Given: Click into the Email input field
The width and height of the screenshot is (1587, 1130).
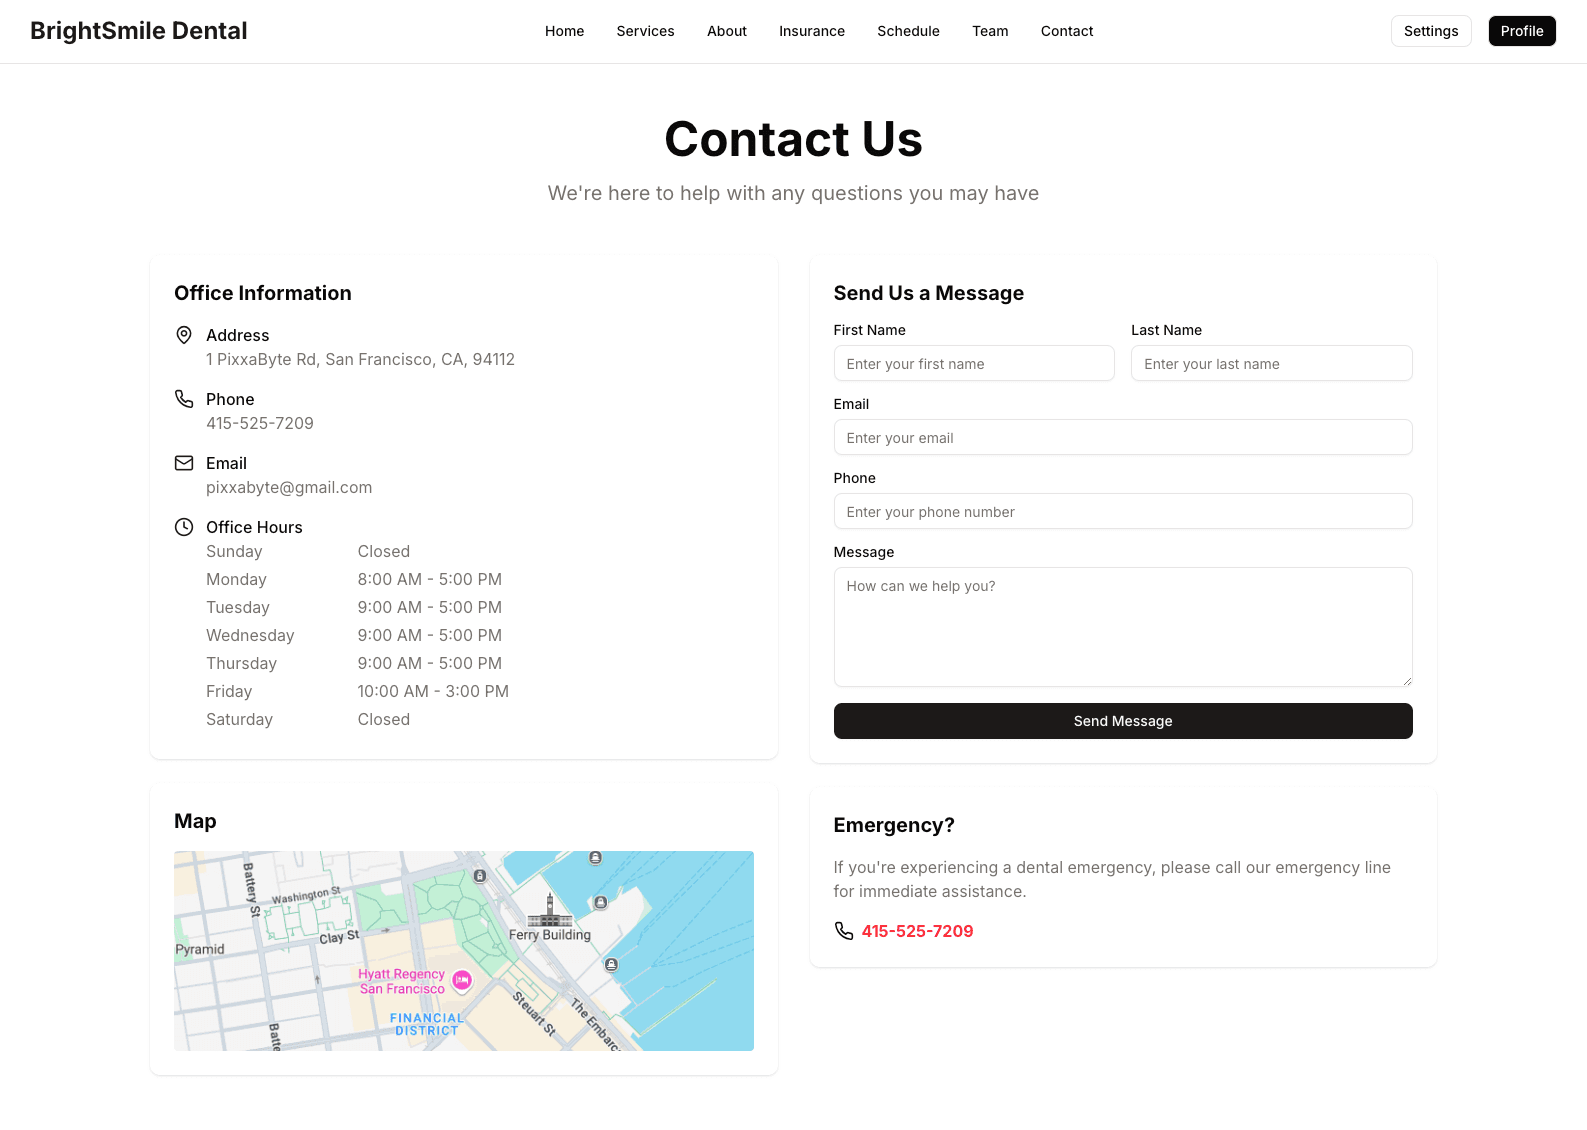Looking at the screenshot, I should (x=1122, y=438).
